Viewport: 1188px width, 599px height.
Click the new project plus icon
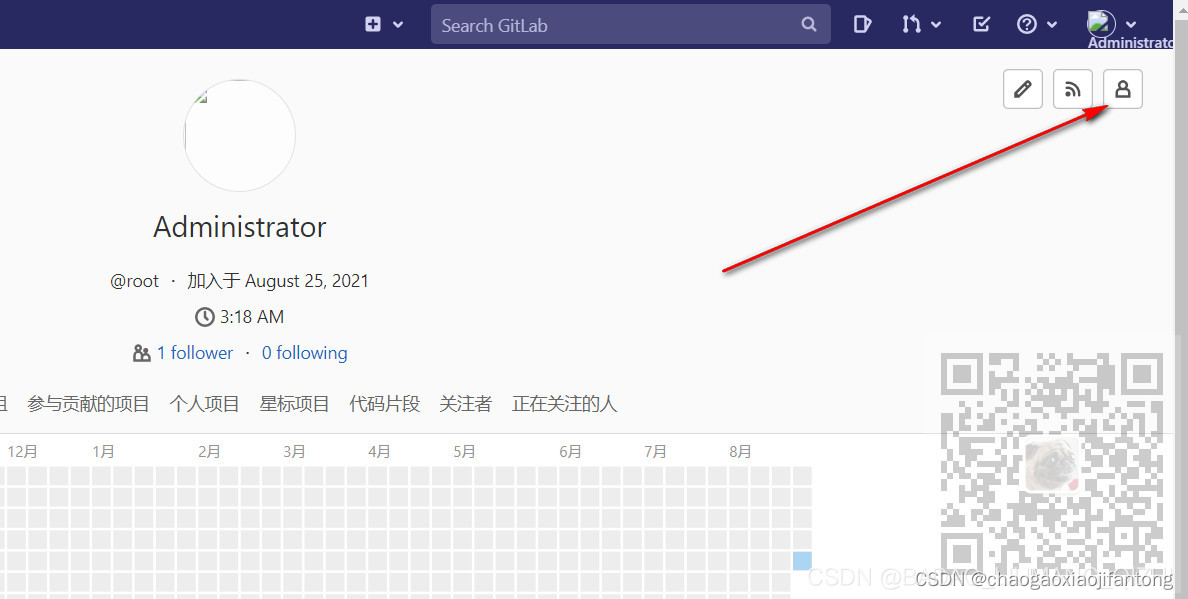click(x=374, y=23)
